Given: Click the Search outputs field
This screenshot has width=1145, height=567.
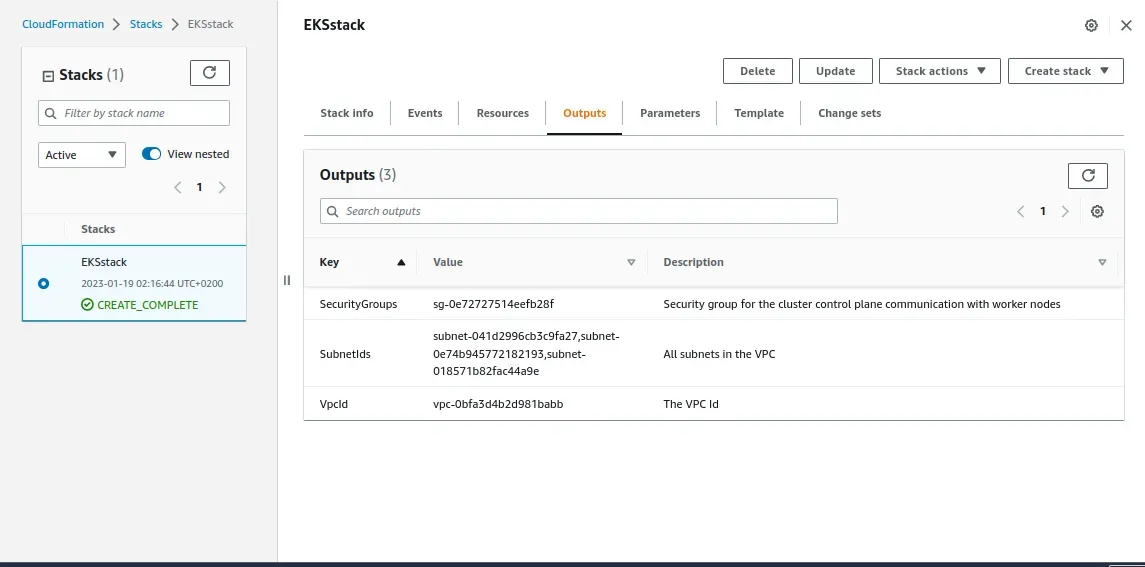Looking at the screenshot, I should [578, 211].
